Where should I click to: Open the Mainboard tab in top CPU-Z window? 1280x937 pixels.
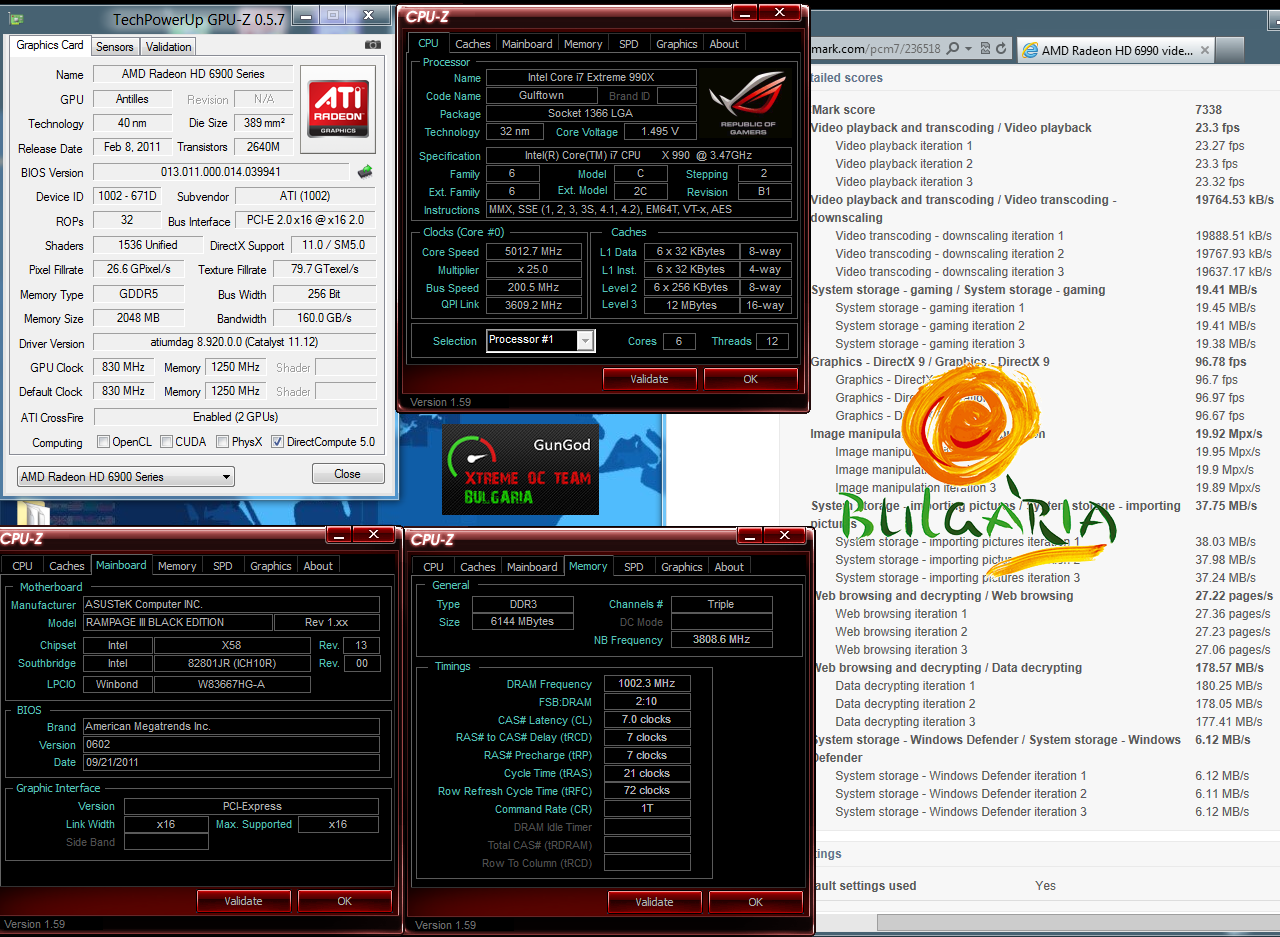tap(527, 44)
